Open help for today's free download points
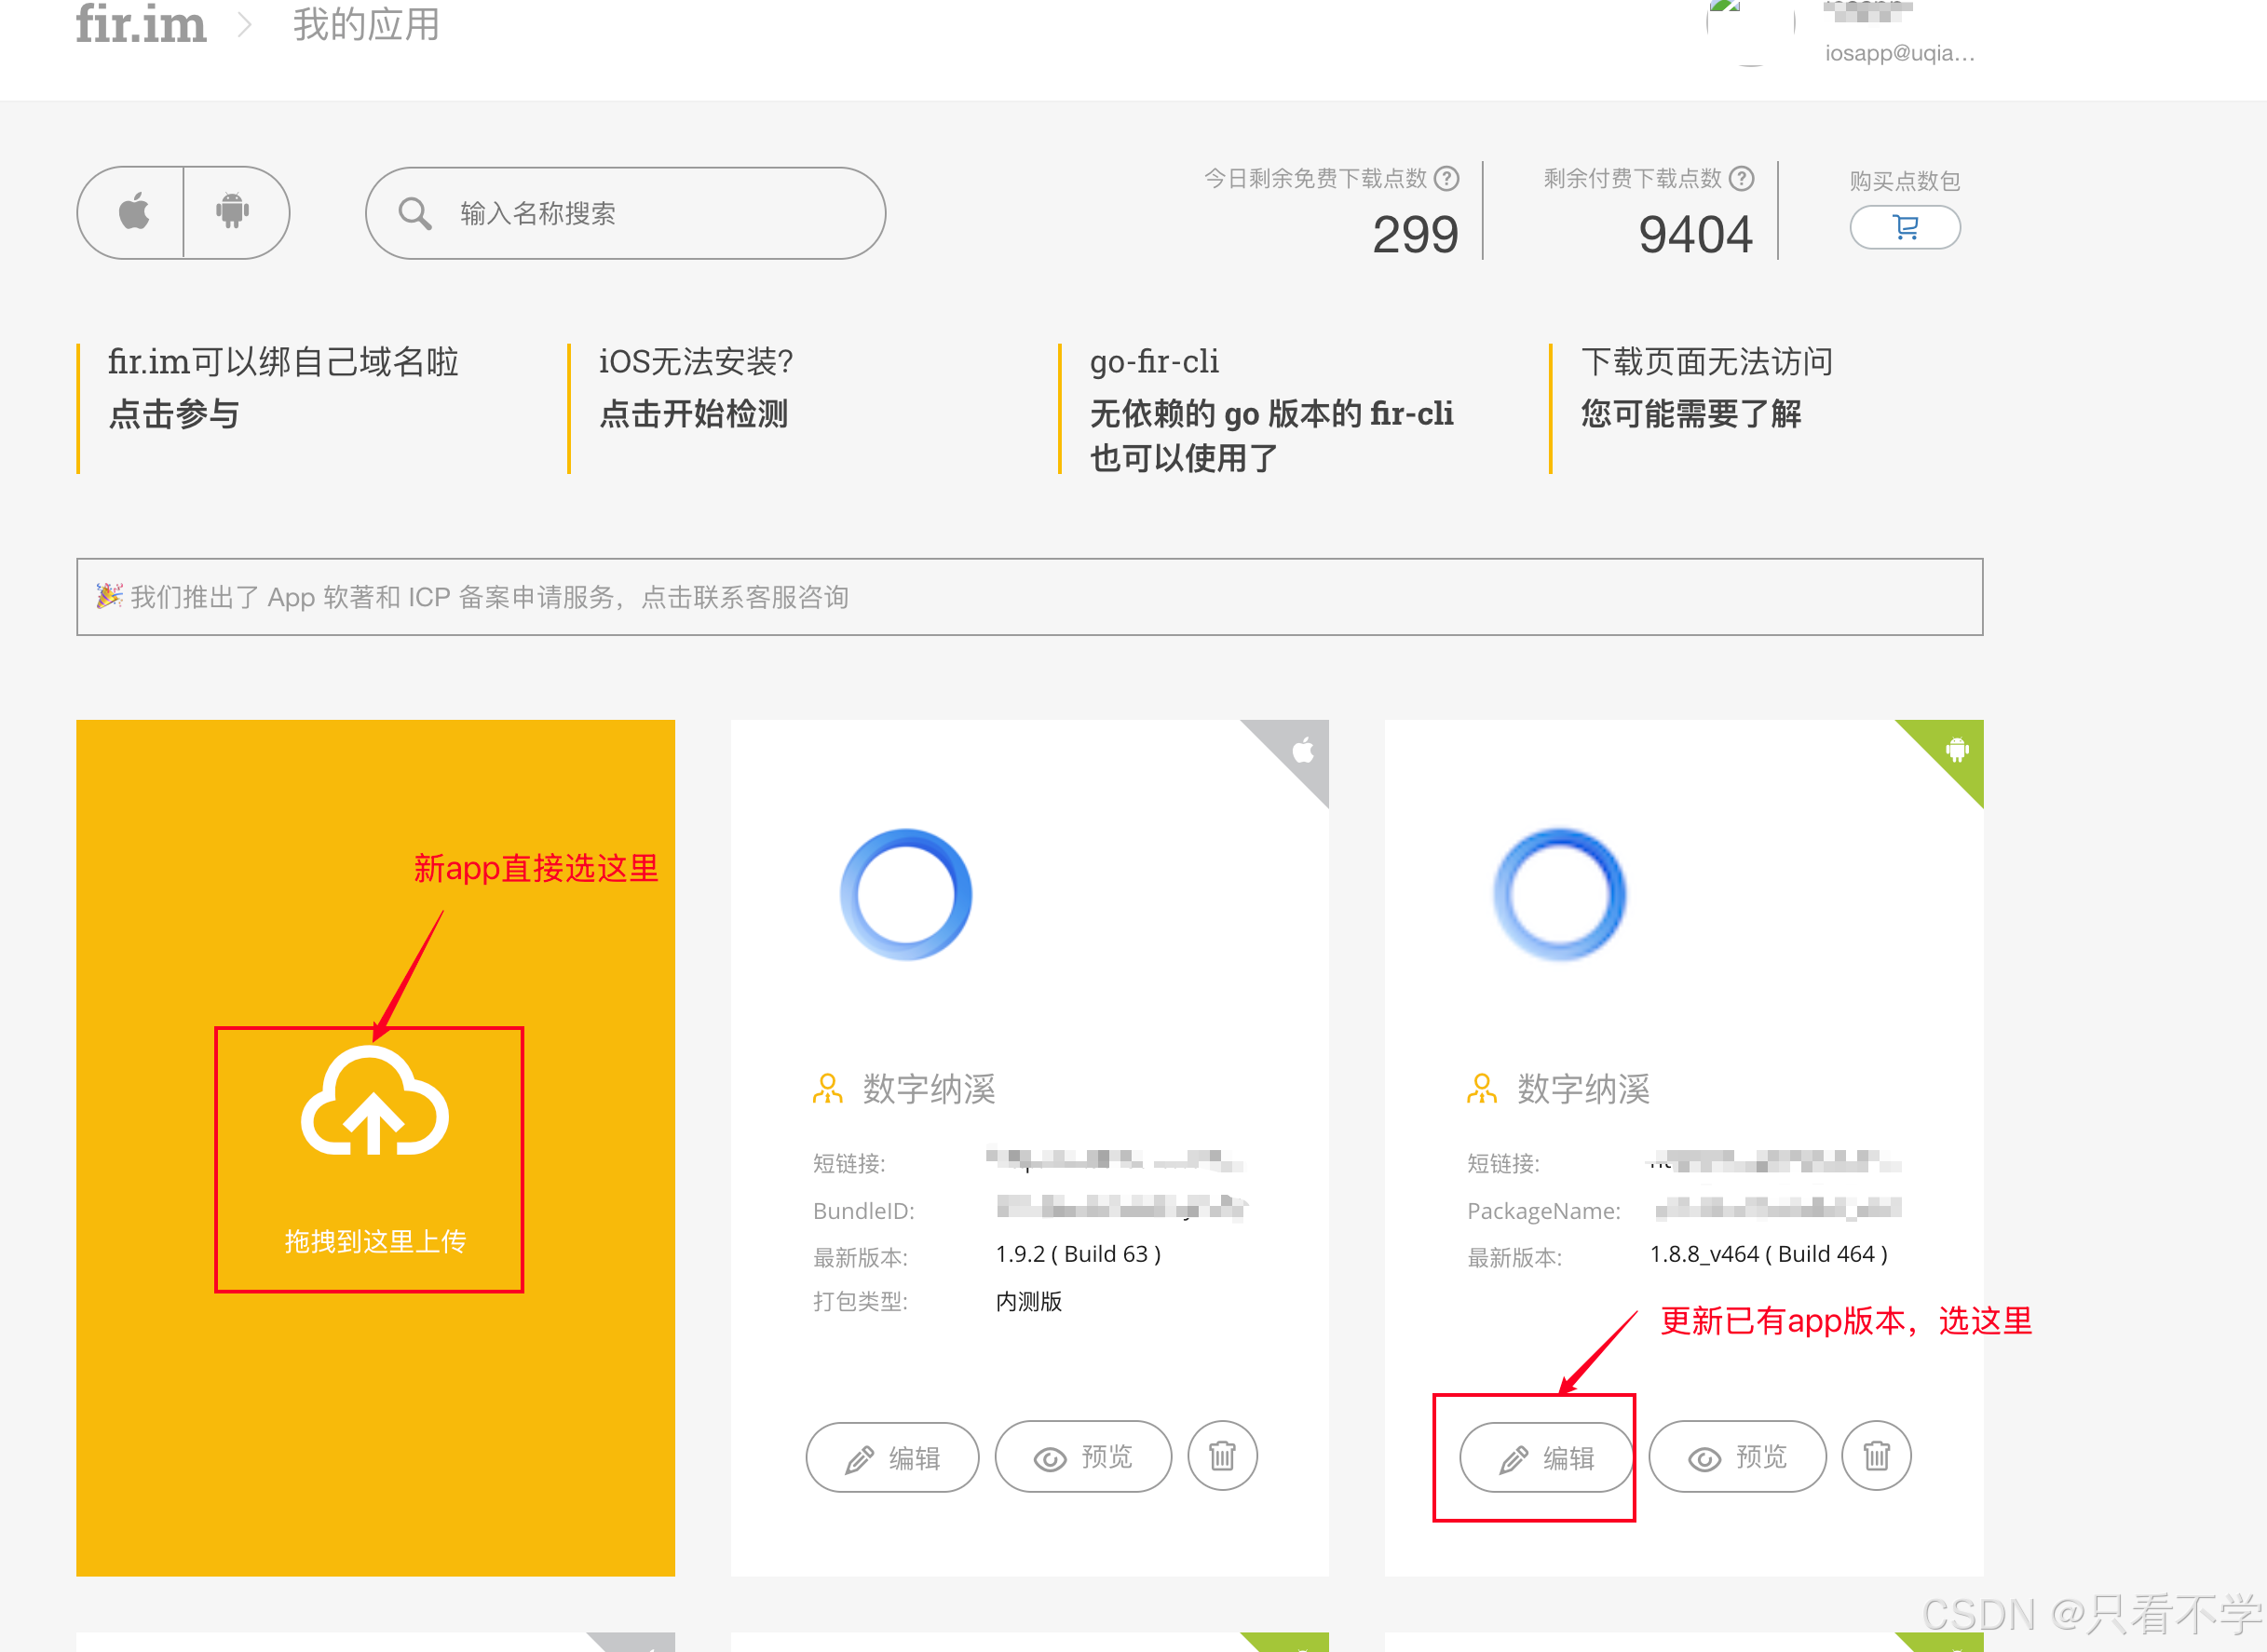Image resolution: width=2267 pixels, height=1652 pixels. click(x=1446, y=178)
